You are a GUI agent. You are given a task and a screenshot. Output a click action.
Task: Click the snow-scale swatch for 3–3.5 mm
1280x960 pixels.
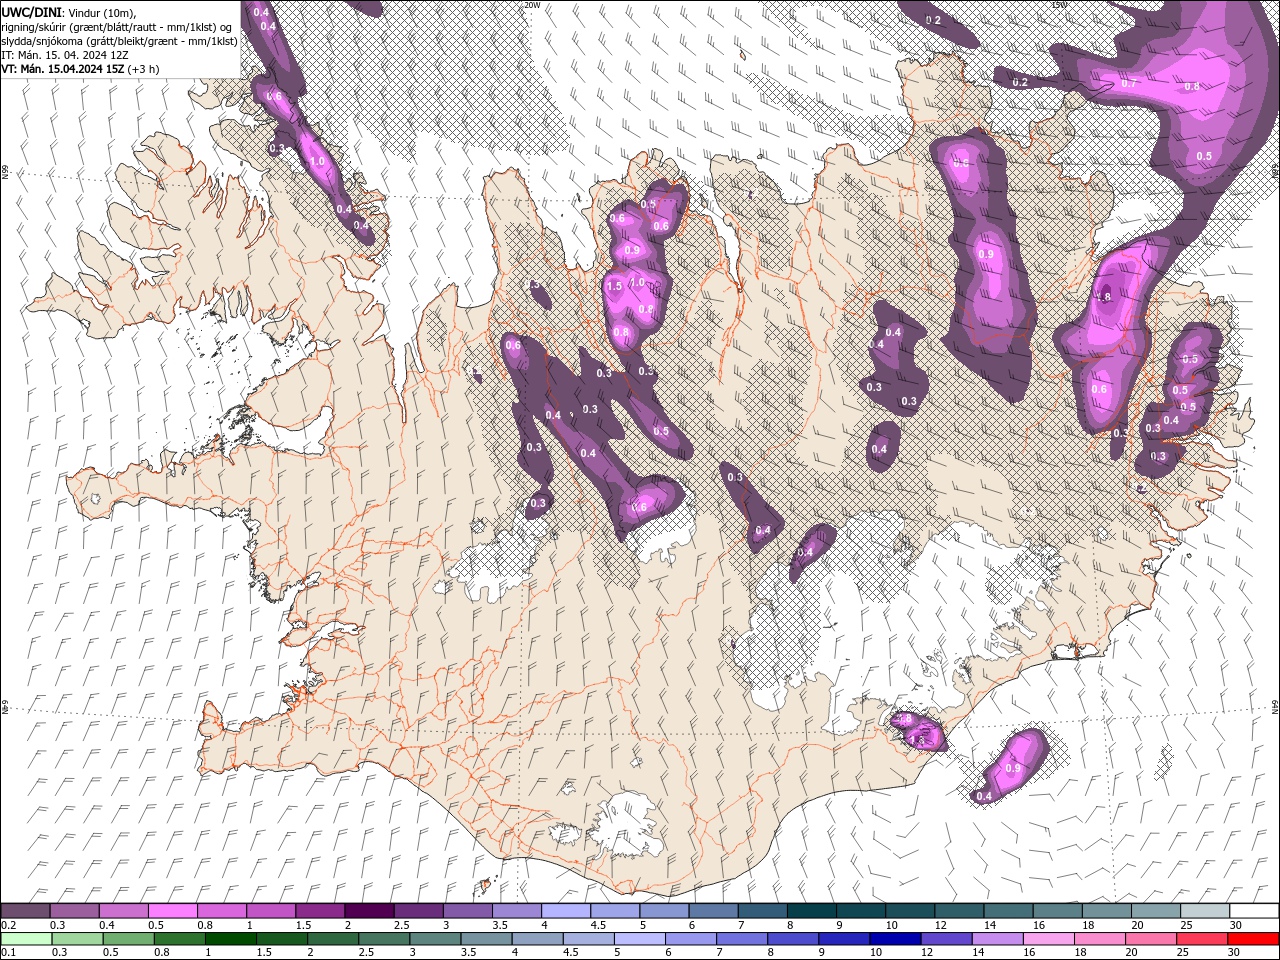[x=467, y=911]
